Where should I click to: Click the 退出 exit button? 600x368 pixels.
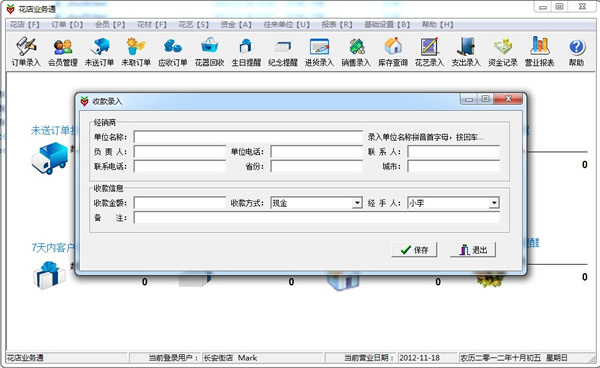tap(473, 250)
